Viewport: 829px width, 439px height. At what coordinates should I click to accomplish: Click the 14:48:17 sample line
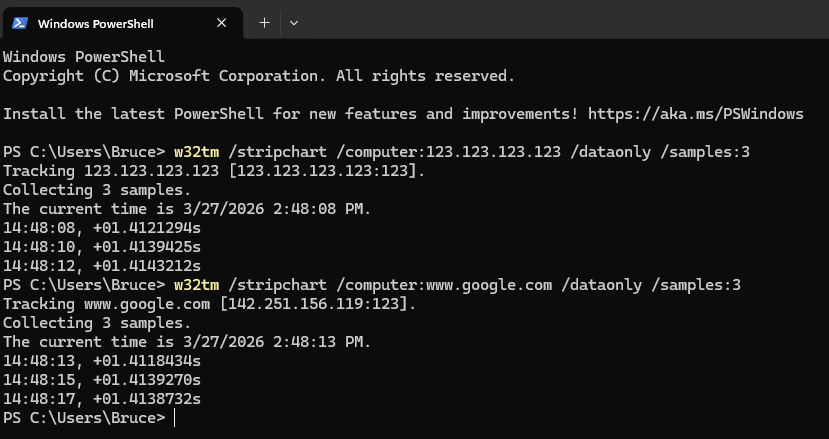click(x=102, y=399)
